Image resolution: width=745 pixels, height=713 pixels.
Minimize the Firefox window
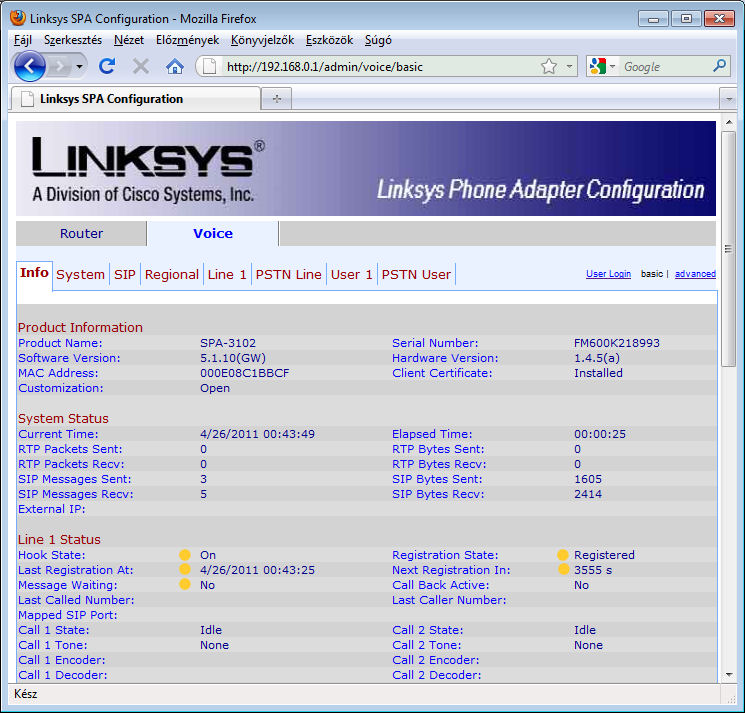pyautogui.click(x=653, y=19)
